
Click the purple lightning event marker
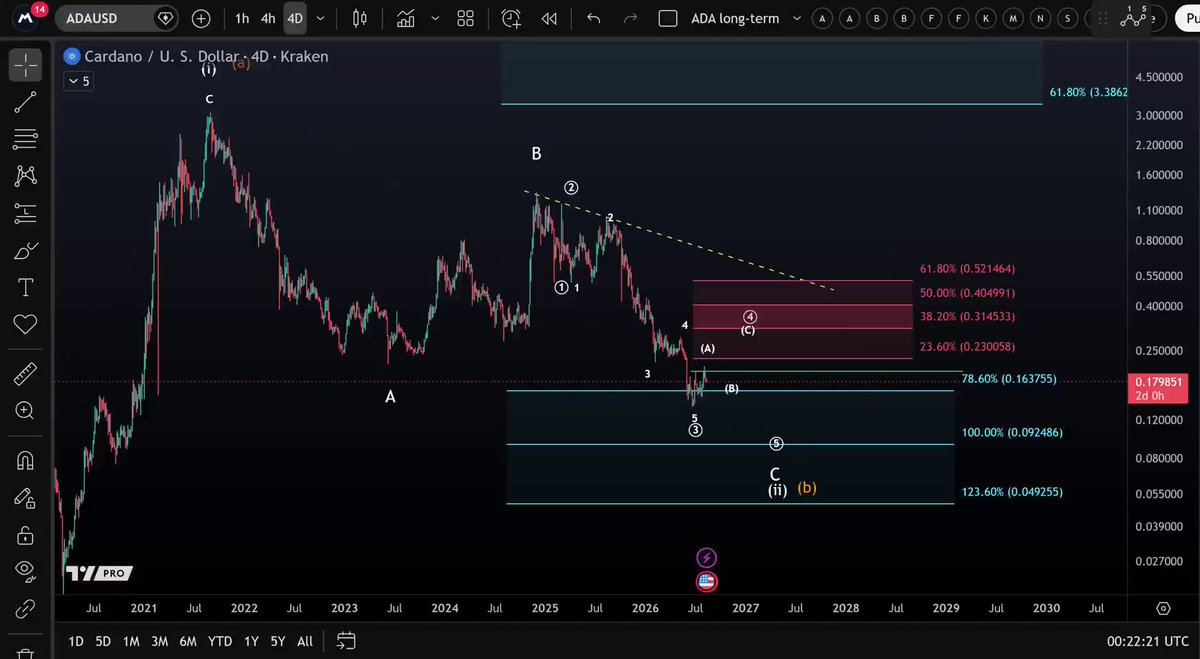click(x=707, y=558)
